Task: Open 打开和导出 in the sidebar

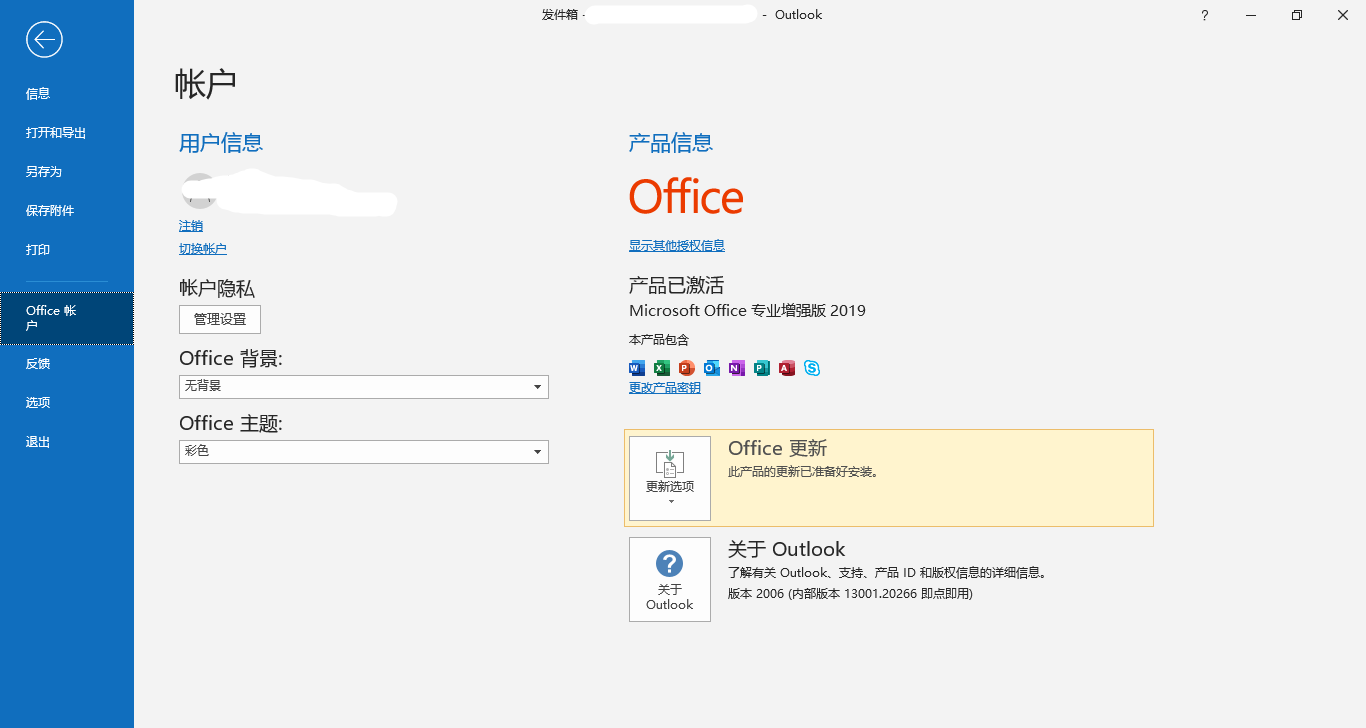Action: click(67, 133)
